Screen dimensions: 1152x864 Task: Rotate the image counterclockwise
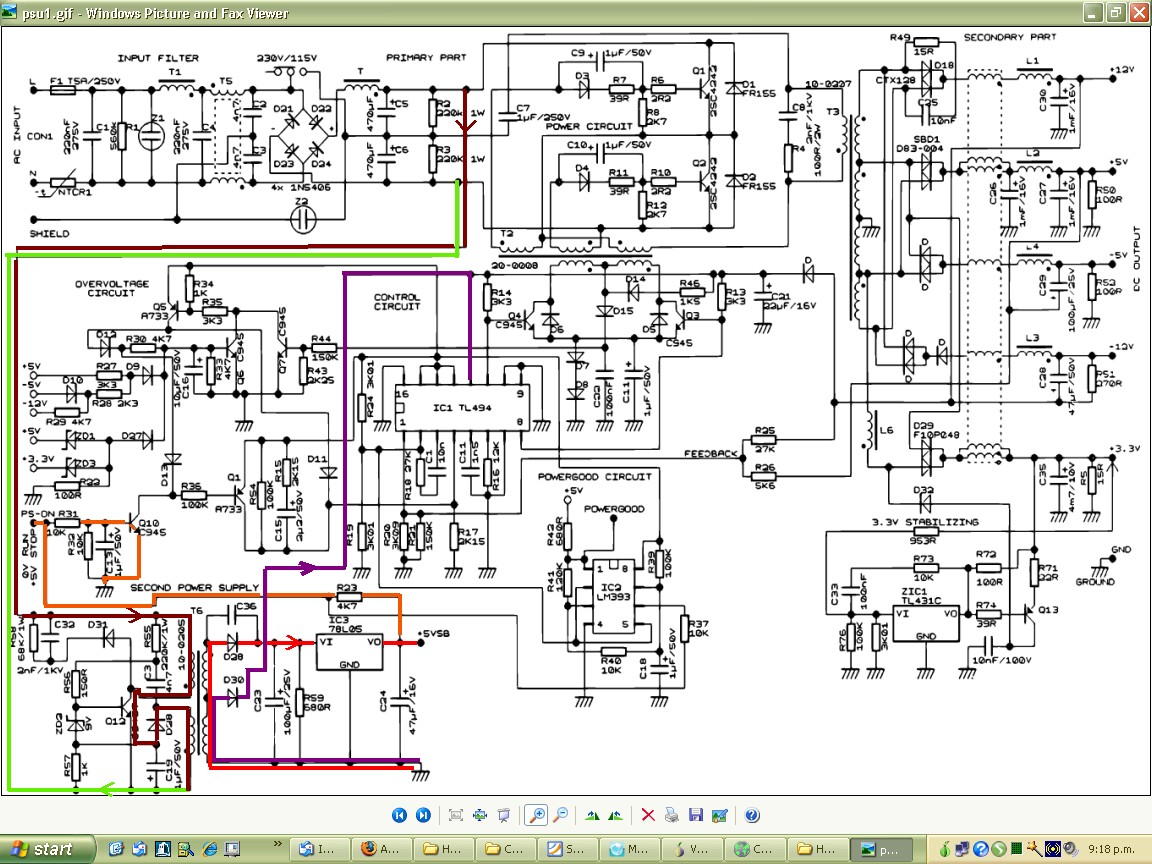point(616,815)
